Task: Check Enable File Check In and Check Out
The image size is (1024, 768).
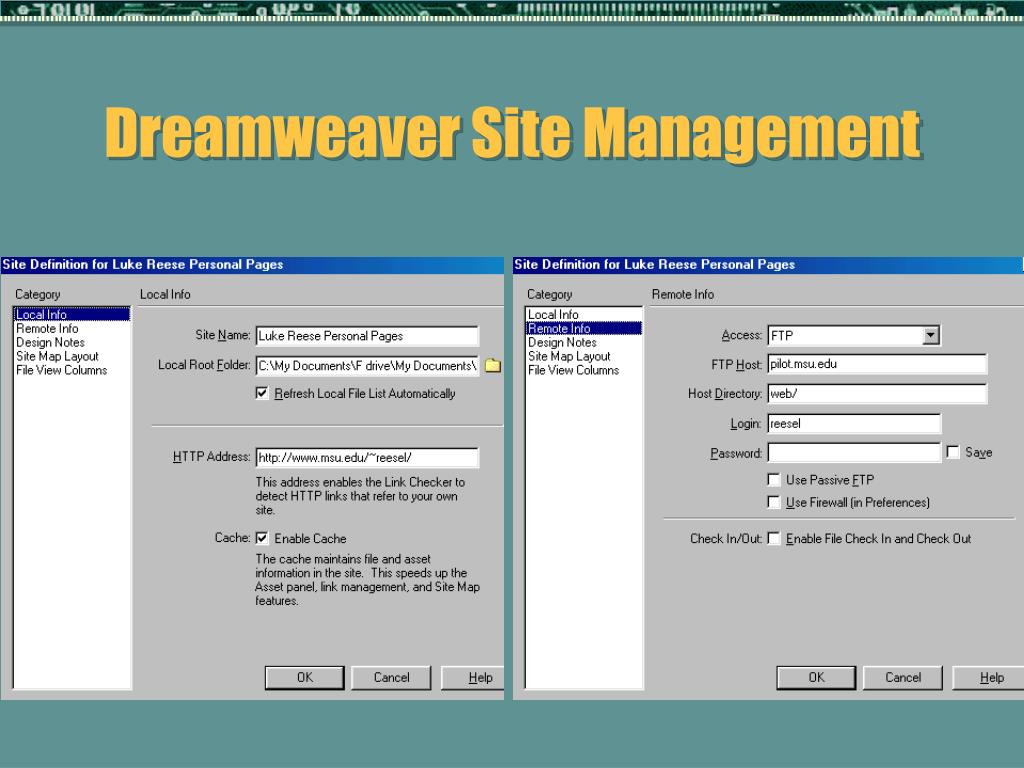Action: [774, 538]
